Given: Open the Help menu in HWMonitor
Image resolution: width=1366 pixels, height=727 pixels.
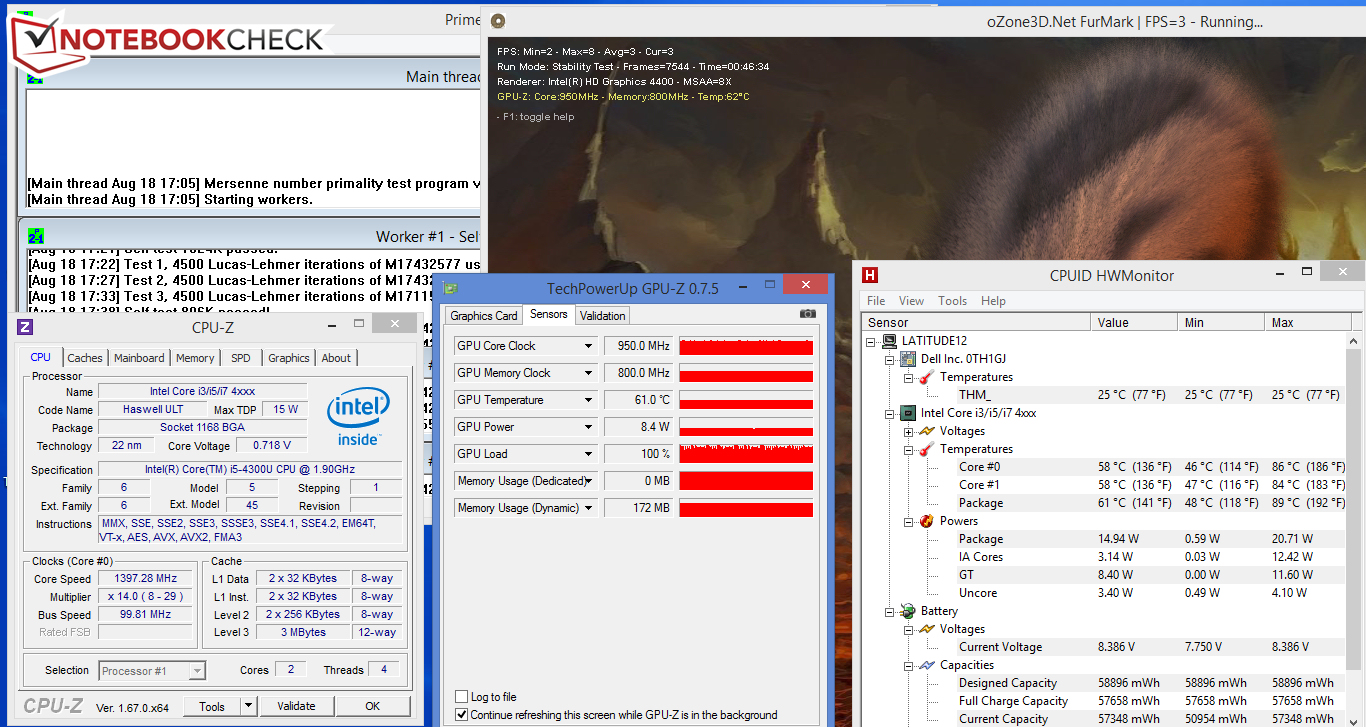Looking at the screenshot, I should [993, 301].
